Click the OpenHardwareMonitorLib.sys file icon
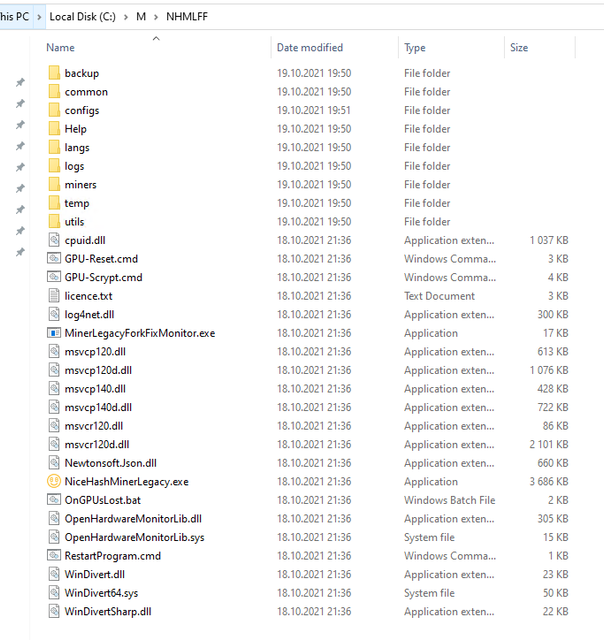604x640 pixels. (54, 537)
